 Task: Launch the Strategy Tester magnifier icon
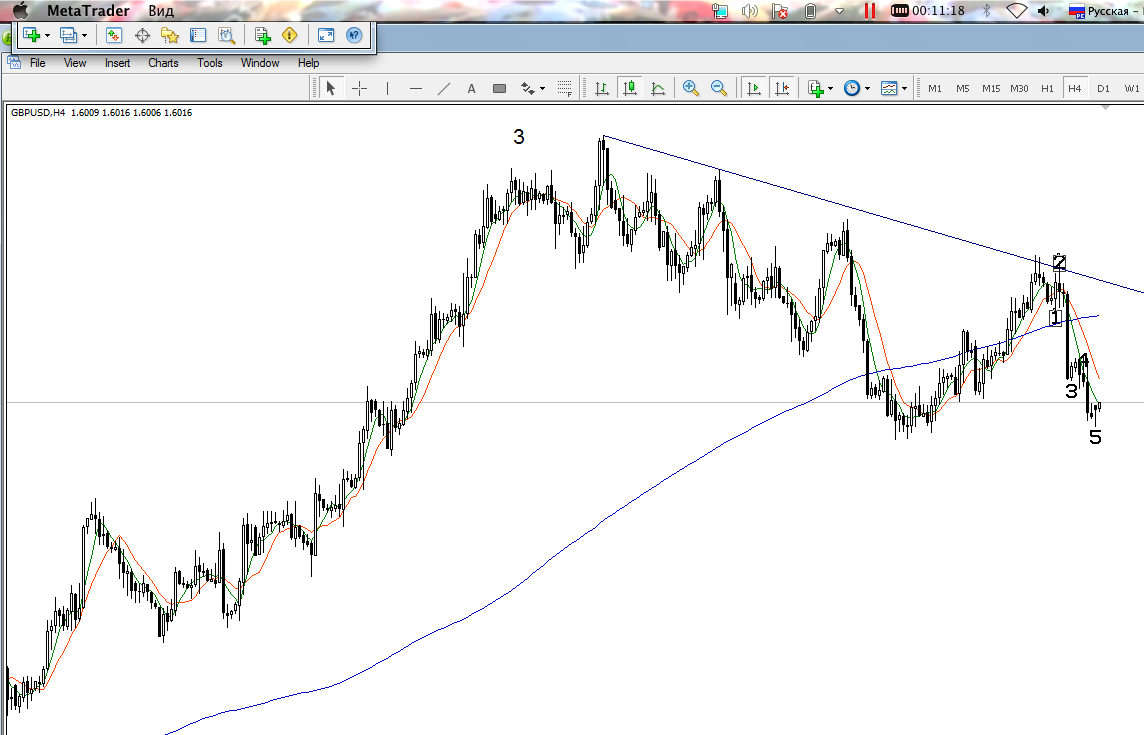point(226,35)
